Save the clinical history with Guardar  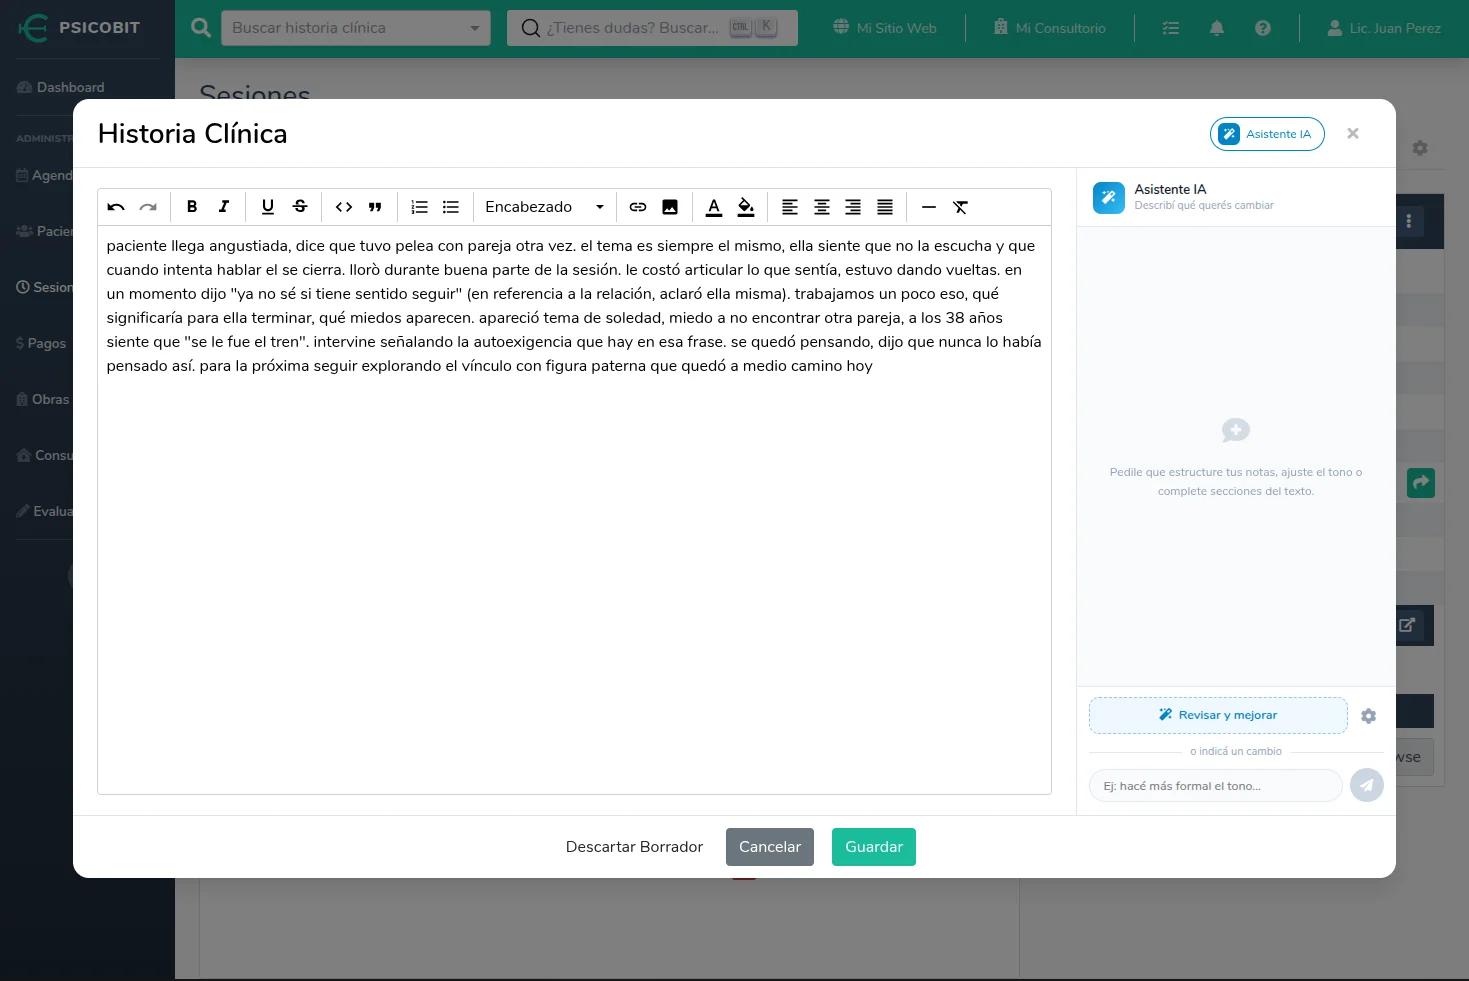874,847
